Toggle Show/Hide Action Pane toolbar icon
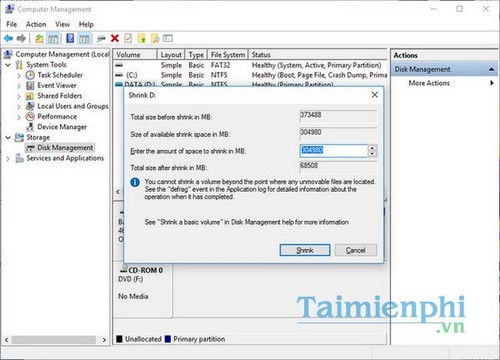500x360 pixels. pos(85,39)
